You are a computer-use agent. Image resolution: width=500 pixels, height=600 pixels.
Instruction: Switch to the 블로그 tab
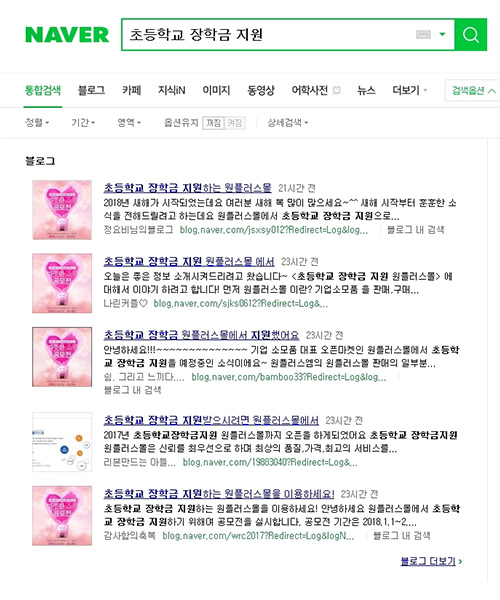[91, 90]
